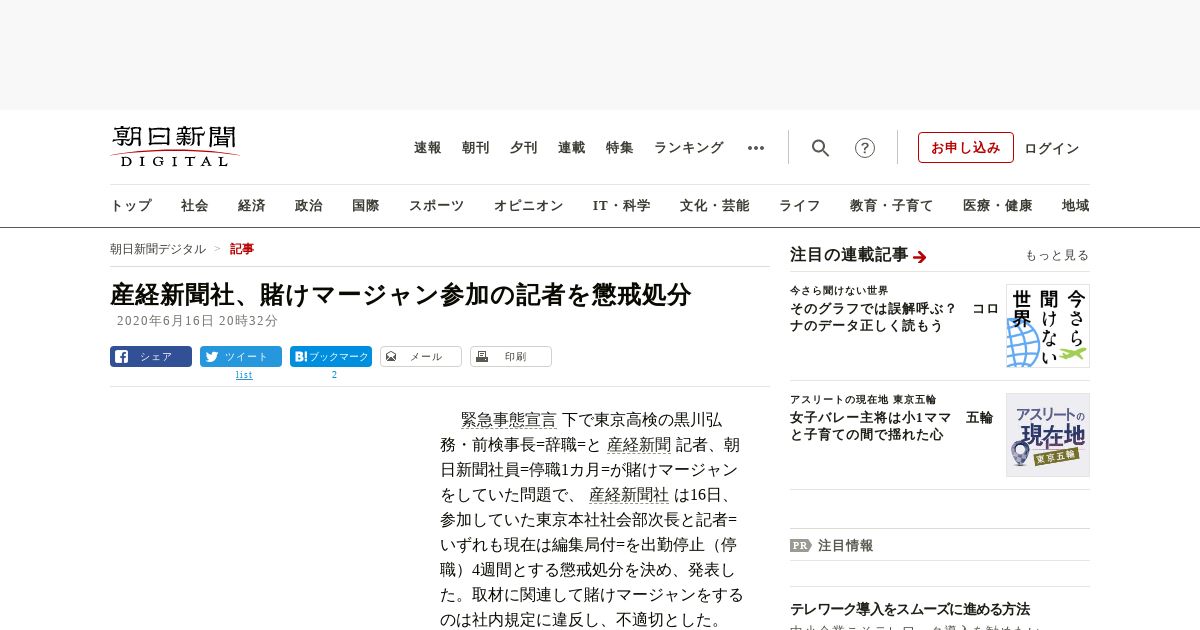The image size is (1200, 630).
Task: Open the Asahi Shimbun Digital logo
Action: pos(175,146)
